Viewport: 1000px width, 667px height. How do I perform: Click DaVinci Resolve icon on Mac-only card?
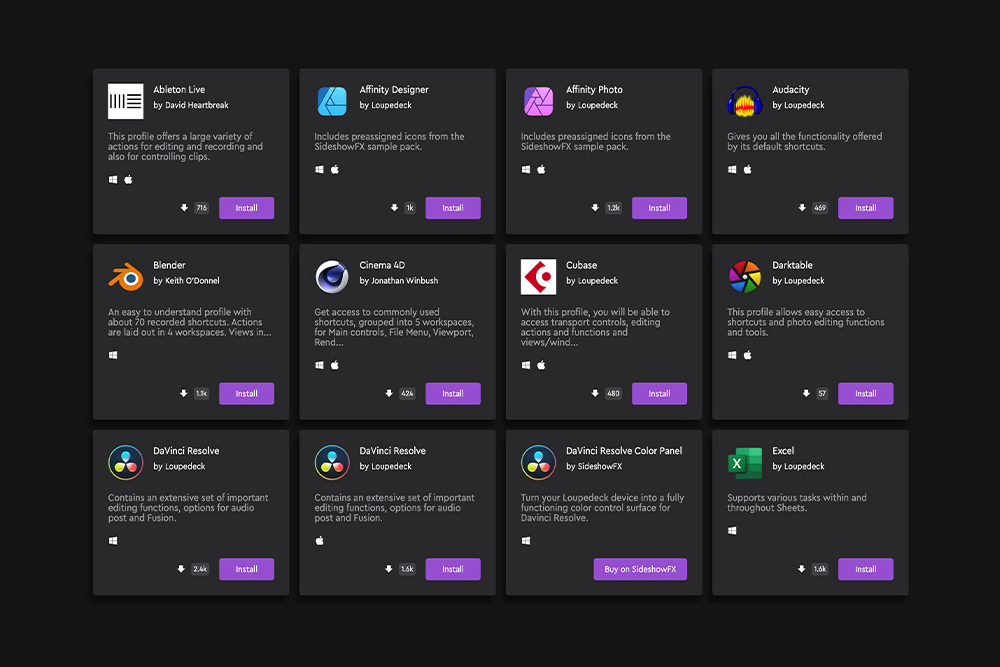point(332,462)
